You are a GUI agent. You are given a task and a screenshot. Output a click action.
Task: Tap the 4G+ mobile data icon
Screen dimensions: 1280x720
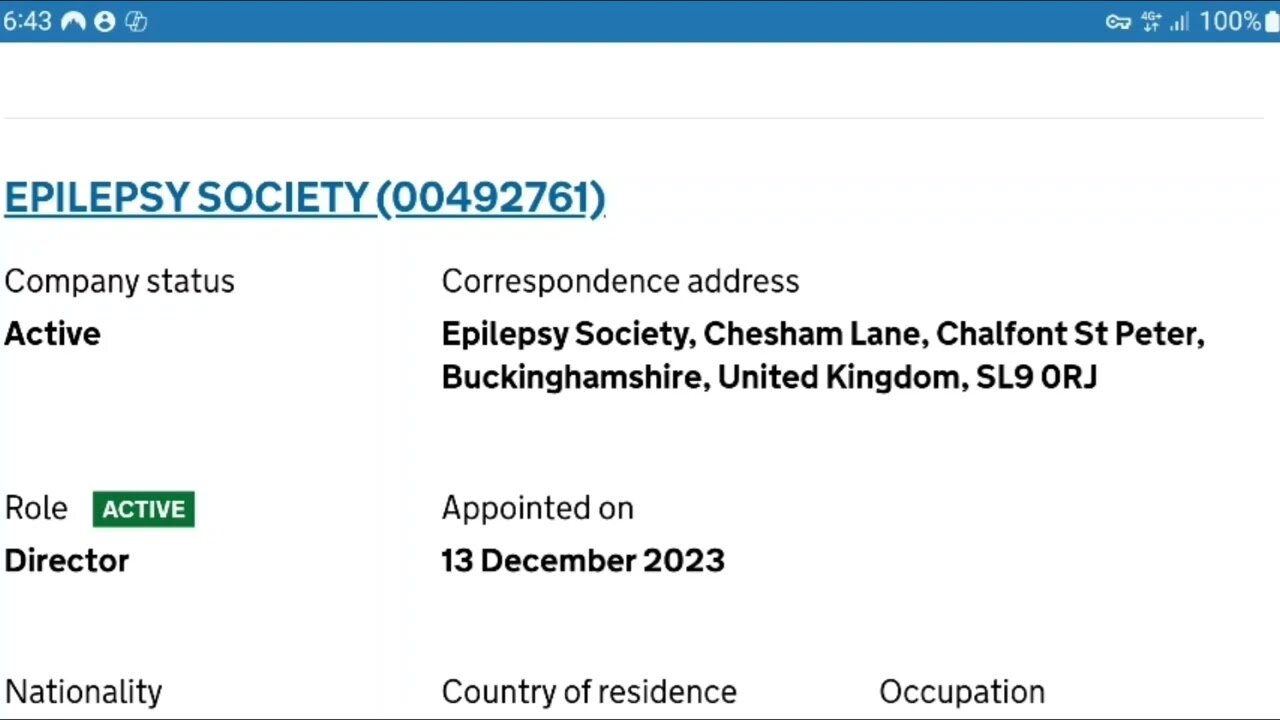(x=1151, y=22)
